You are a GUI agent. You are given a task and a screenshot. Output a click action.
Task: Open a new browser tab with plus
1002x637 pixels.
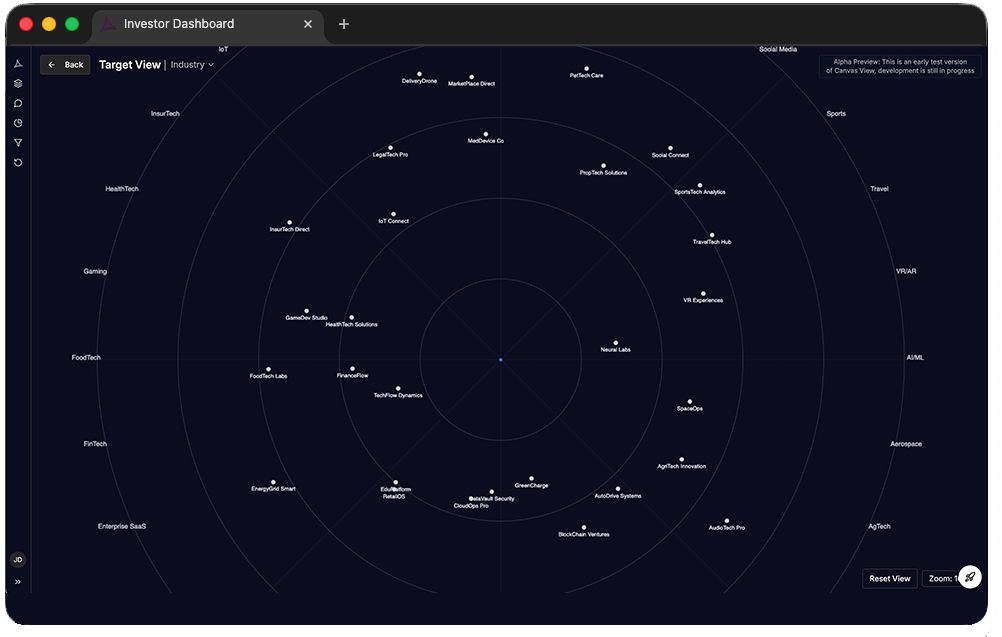344,24
